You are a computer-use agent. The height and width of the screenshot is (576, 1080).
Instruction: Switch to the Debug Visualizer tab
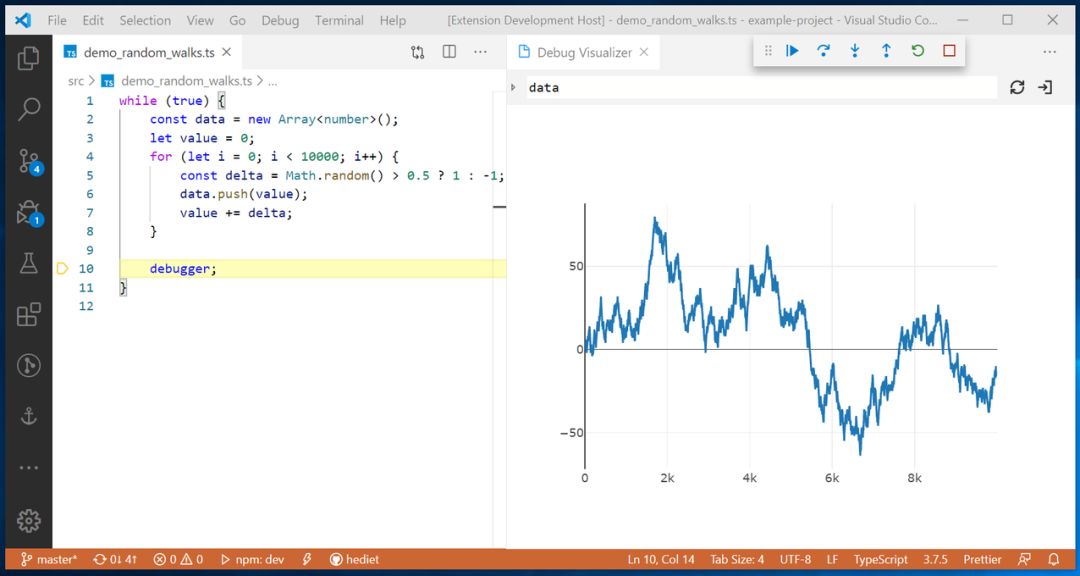coord(583,53)
